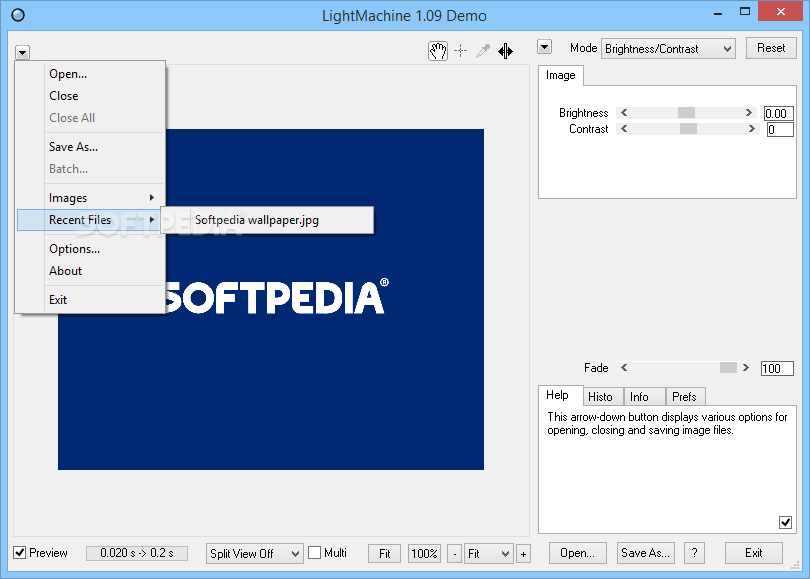Minimize the LightMachine window
The width and height of the screenshot is (810, 579).
(x=718, y=12)
